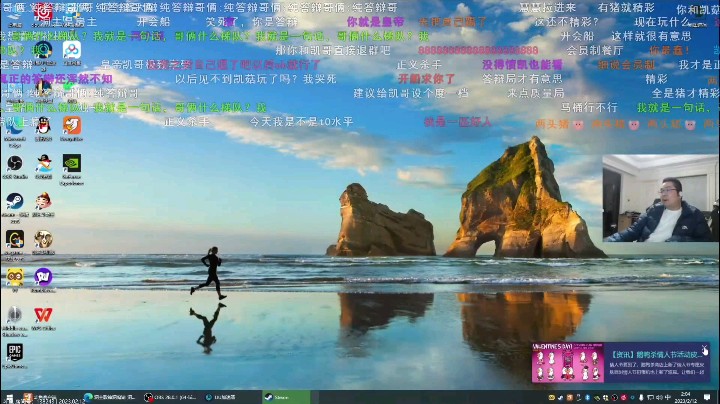Click the webcam overlay of the streamer
Image resolution: width=720 pixels, height=404 pixels.
660,198
